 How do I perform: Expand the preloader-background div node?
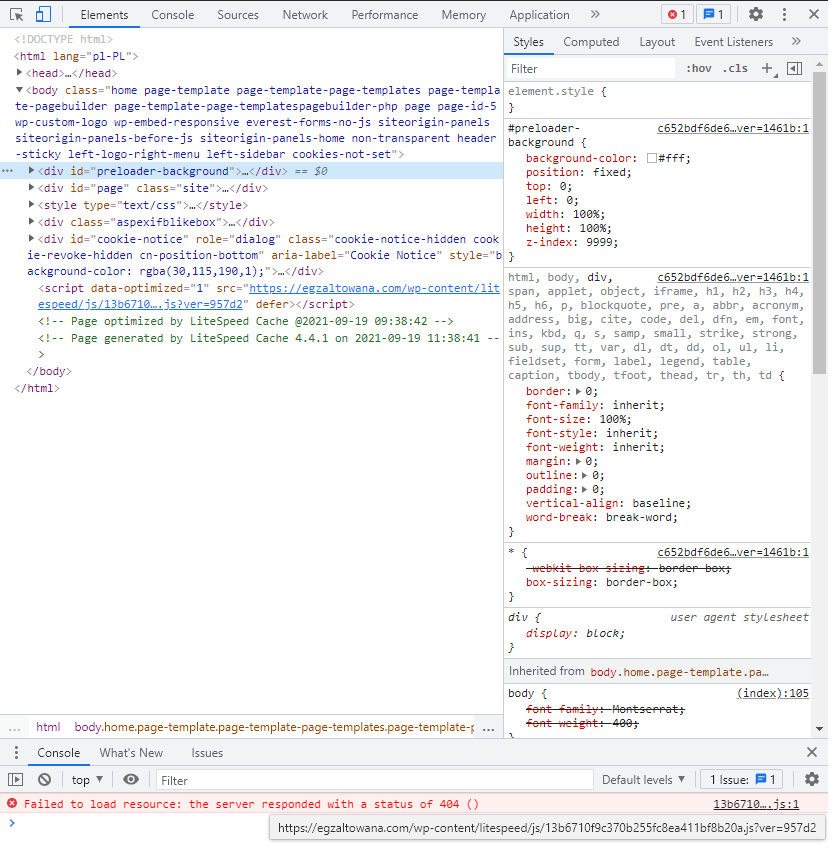click(x=31, y=171)
